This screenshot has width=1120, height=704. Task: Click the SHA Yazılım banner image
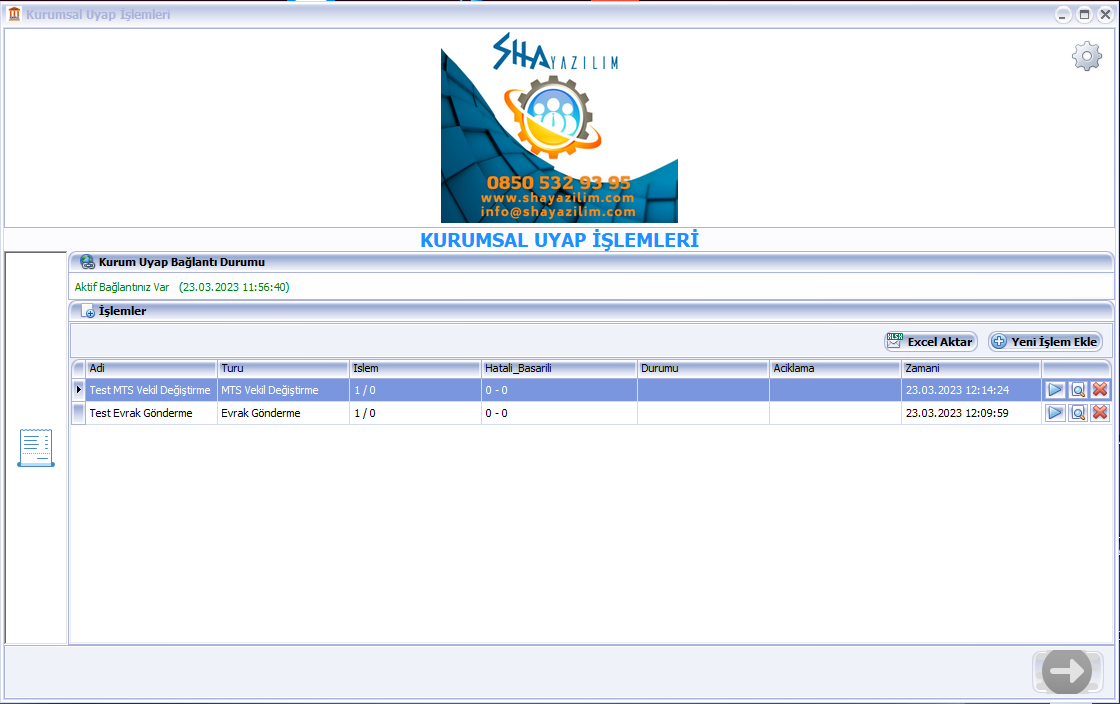coord(559,127)
